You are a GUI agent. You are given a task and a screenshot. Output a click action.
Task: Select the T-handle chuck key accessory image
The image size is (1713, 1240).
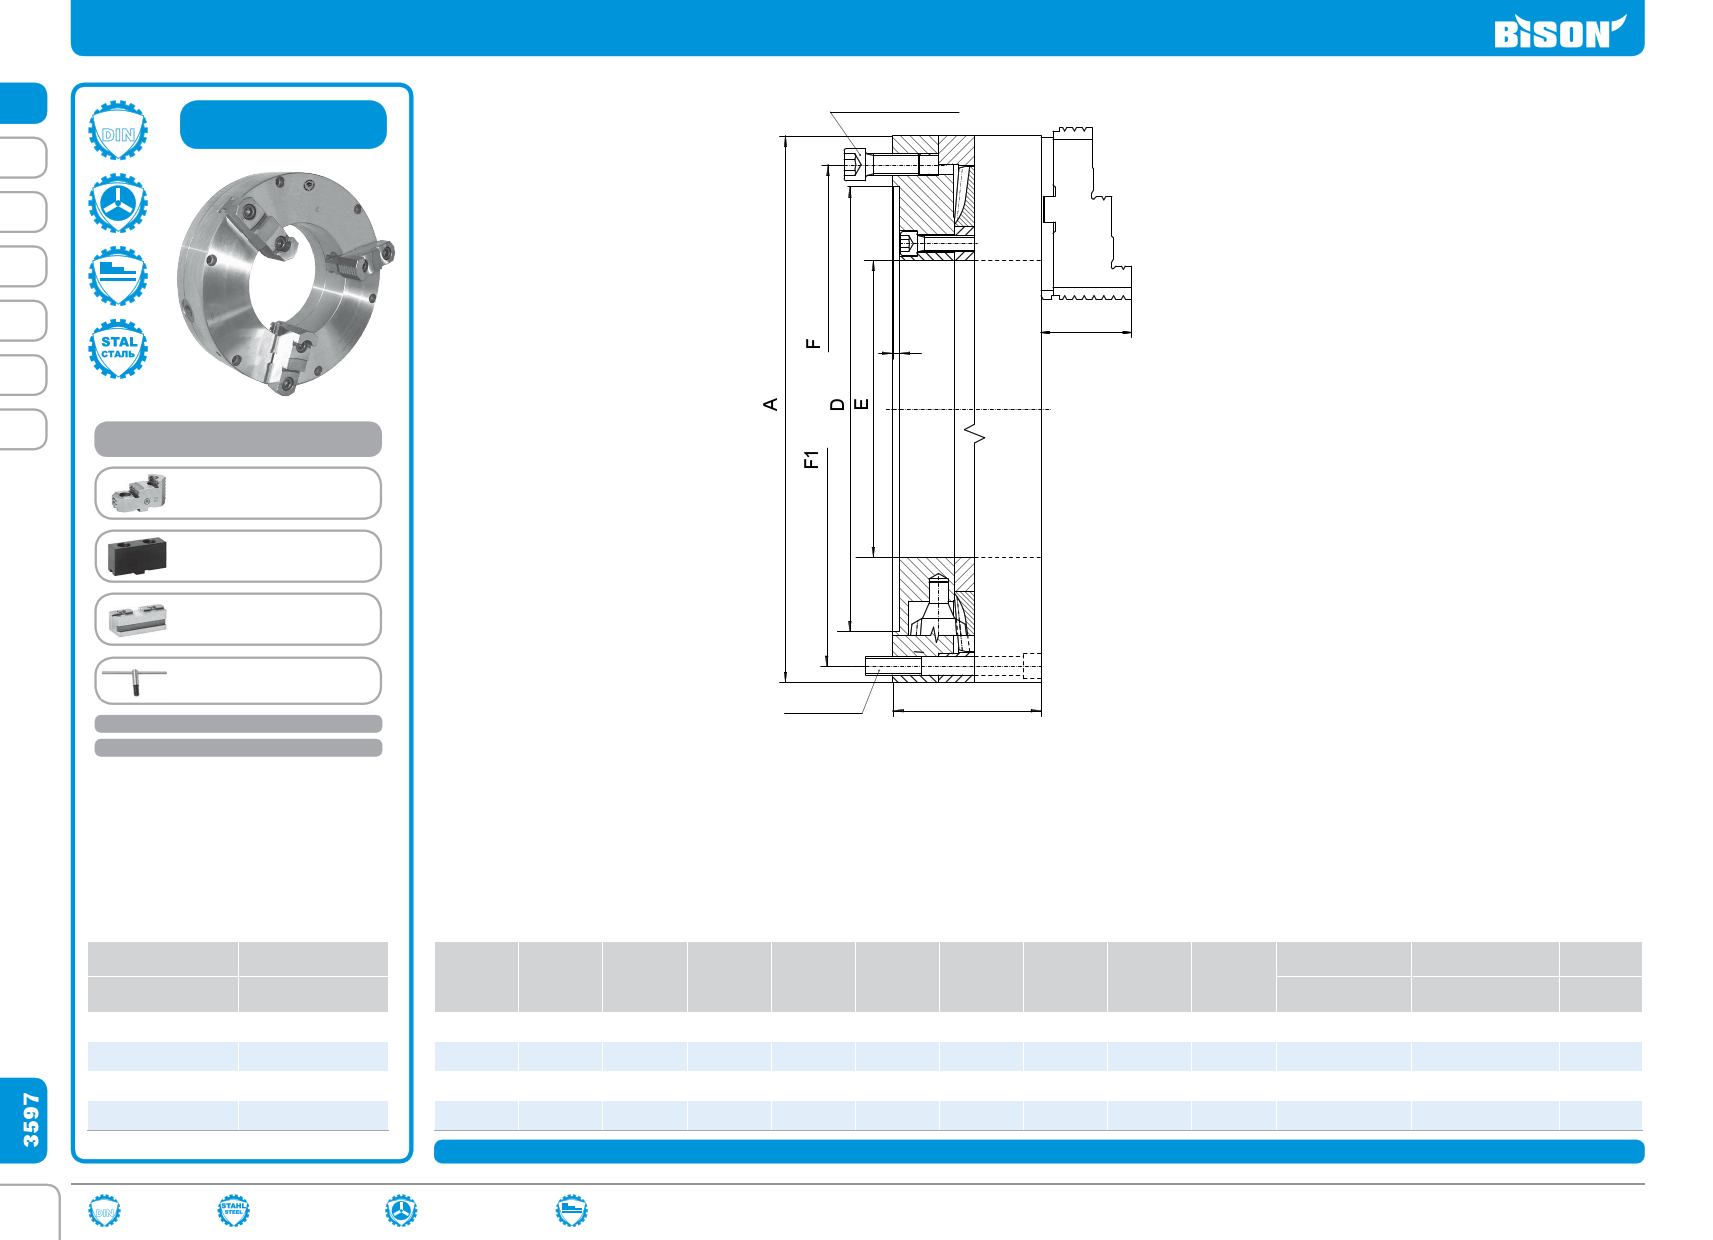(x=134, y=681)
